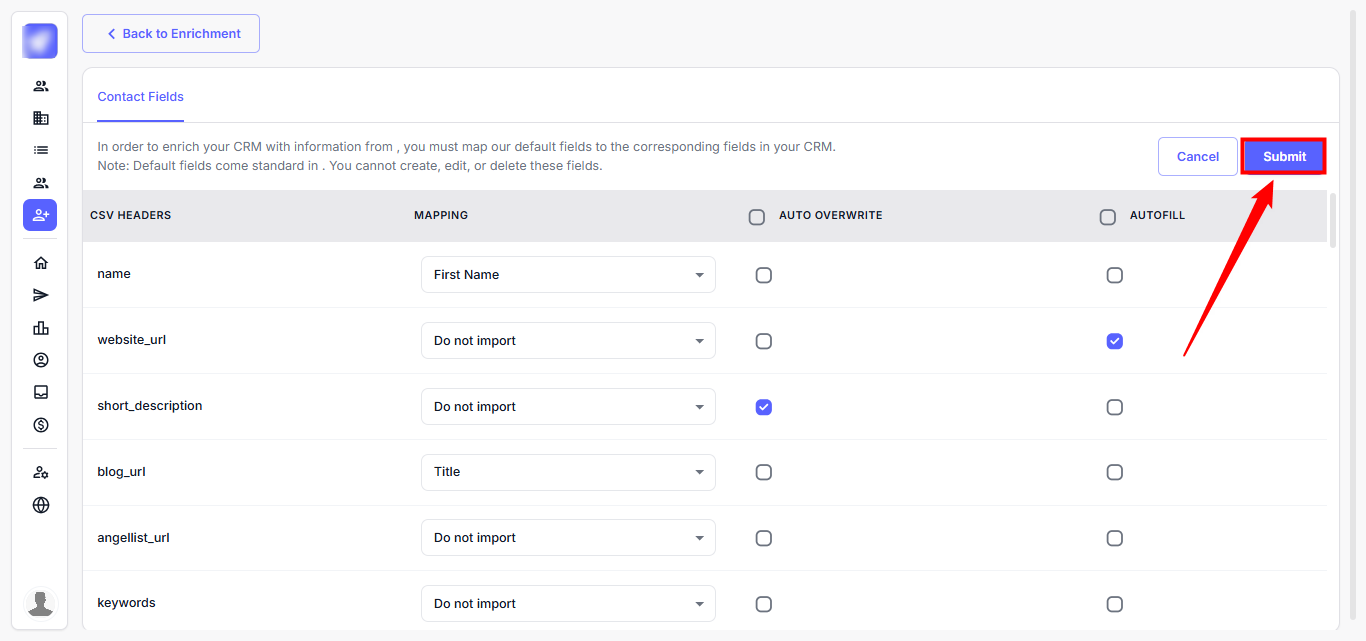Expand the blog_url mapping dropdown showing Title
The width and height of the screenshot is (1366, 641).
point(568,472)
